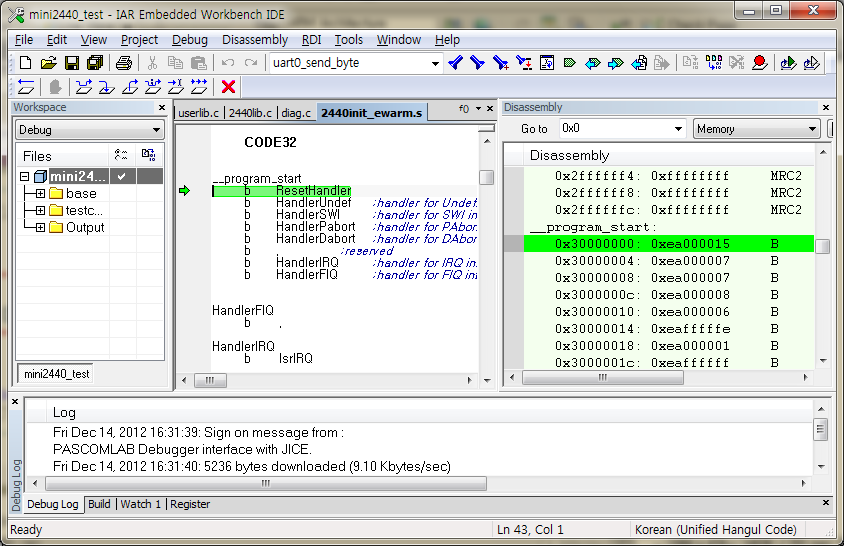The image size is (844, 546).
Task: Click the Step Out icon
Action: [130, 87]
